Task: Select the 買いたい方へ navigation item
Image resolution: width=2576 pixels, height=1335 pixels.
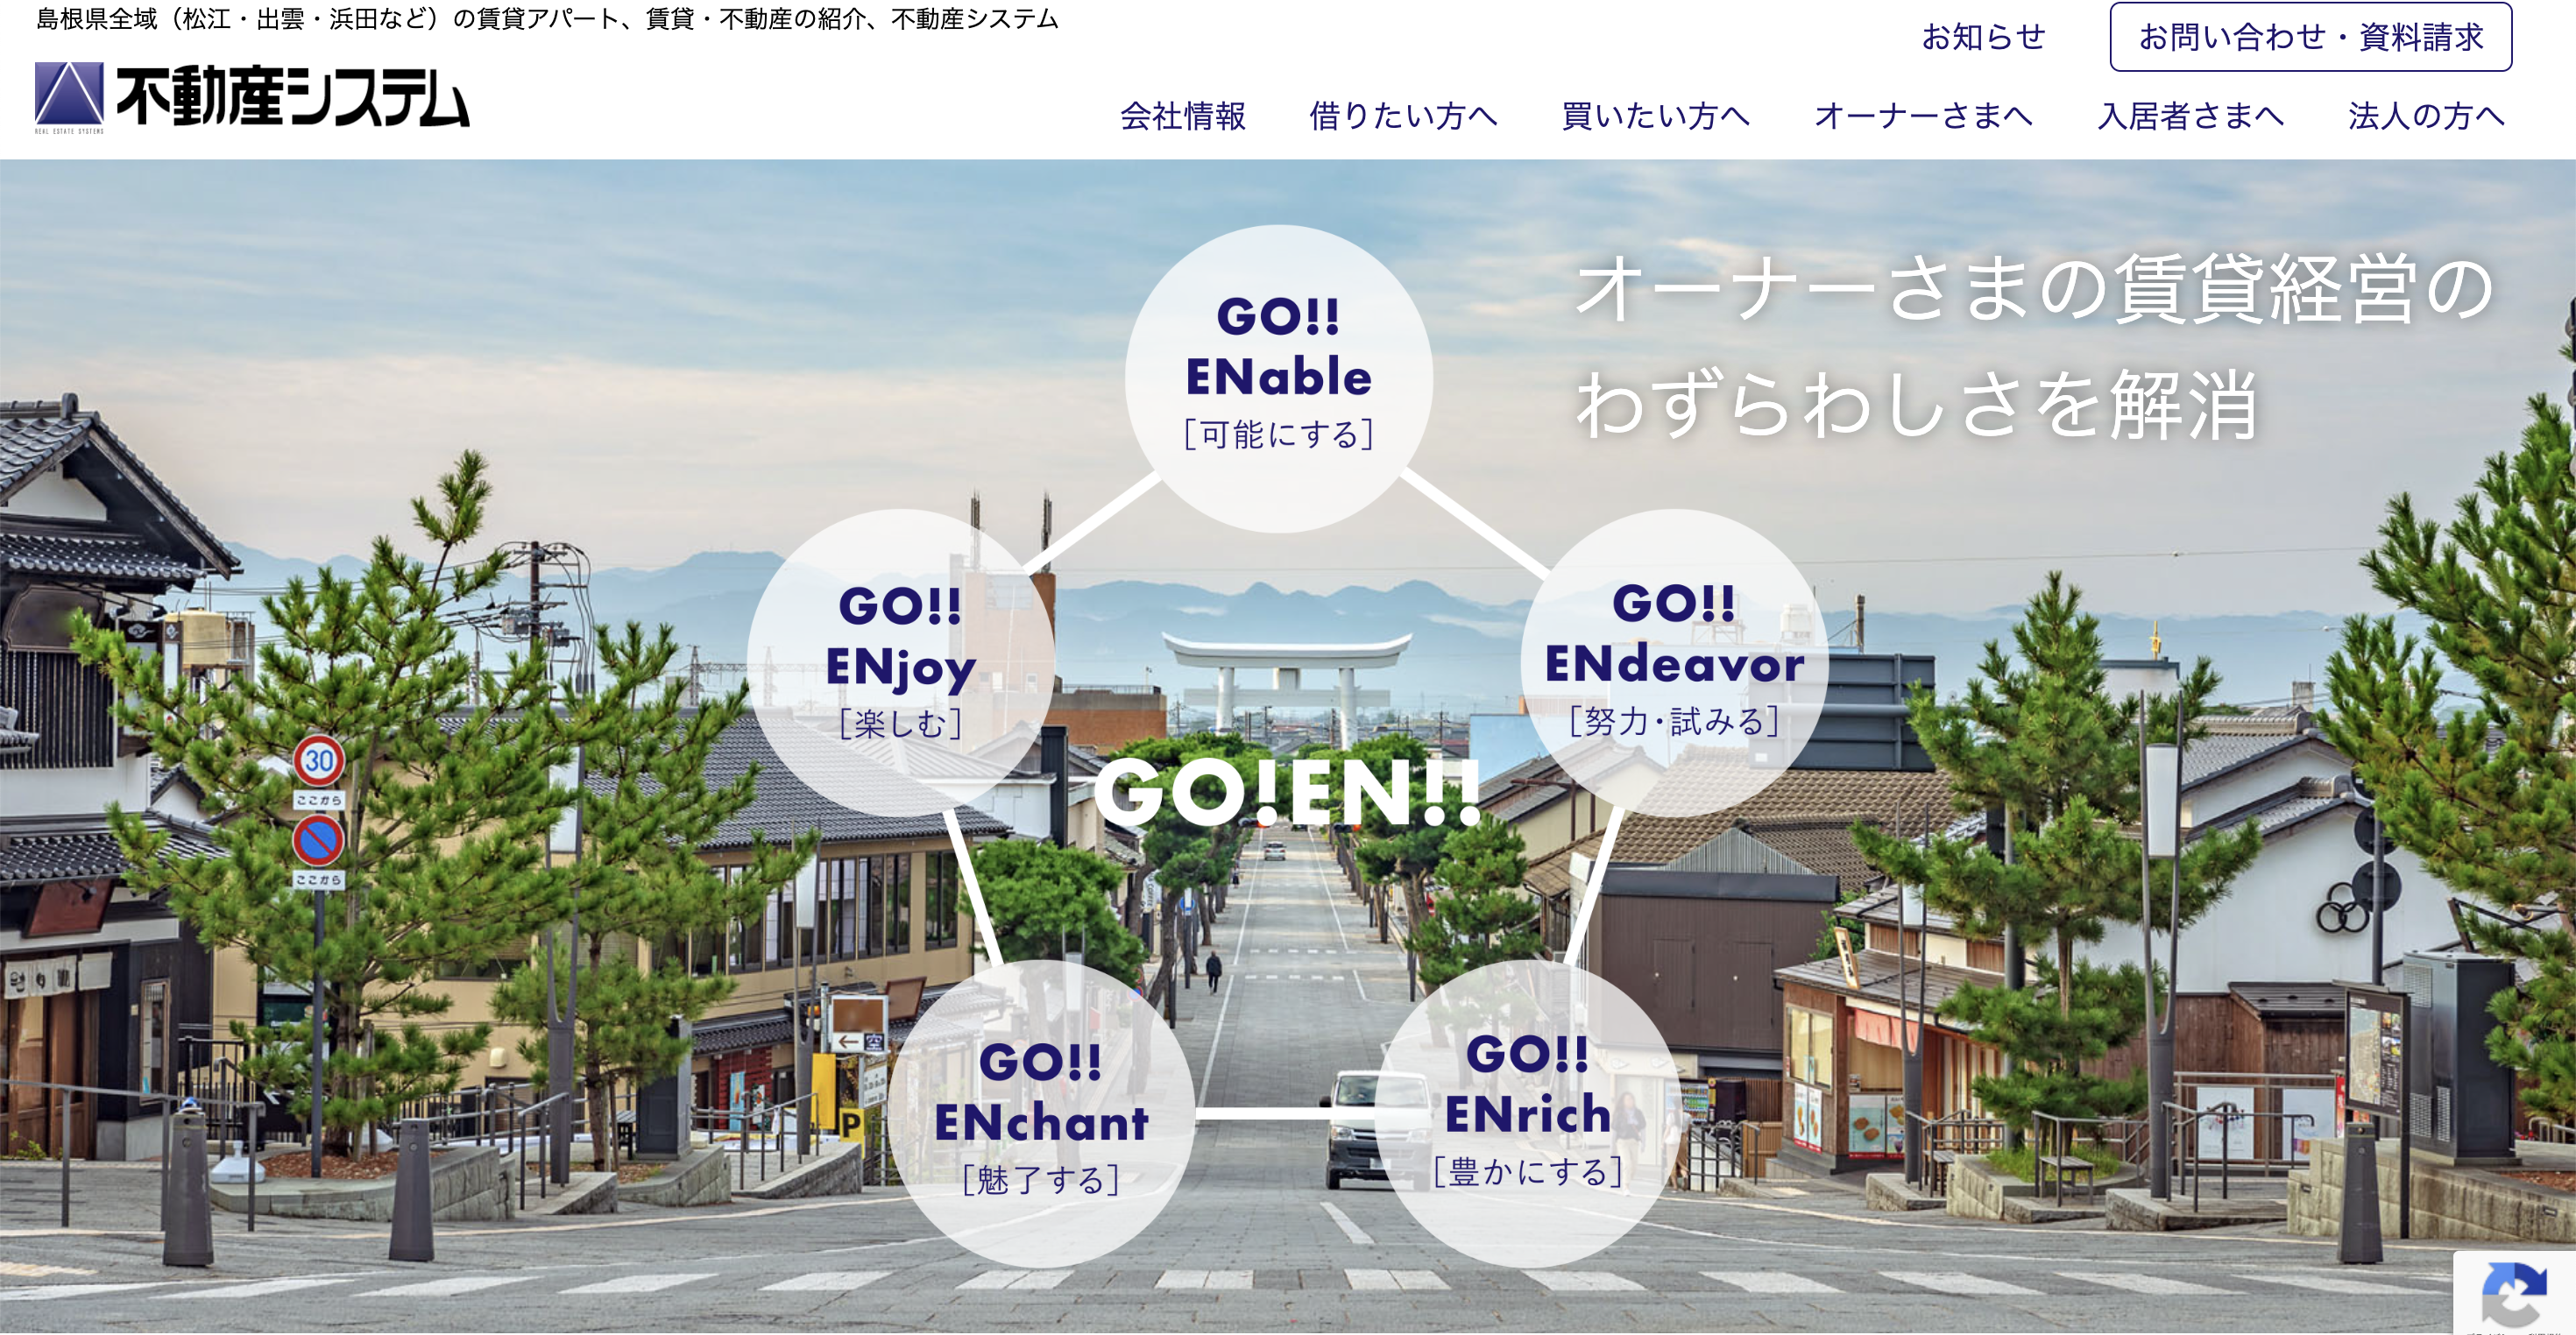Action: coord(1655,116)
